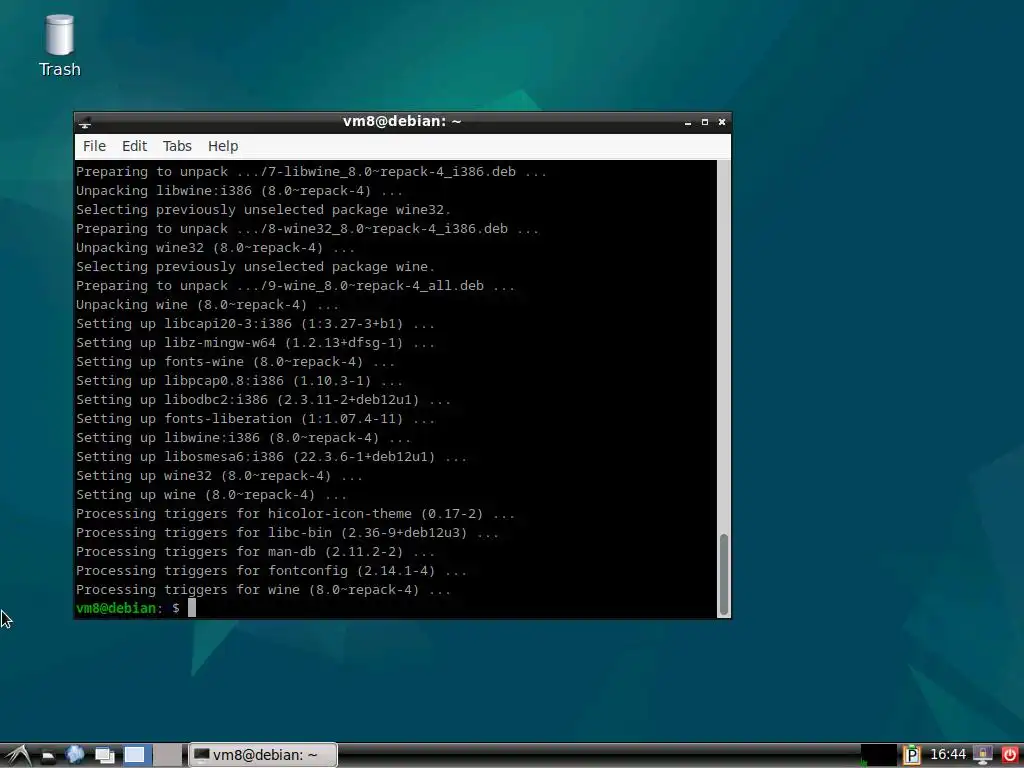This screenshot has width=1024, height=768.
Task: Launch the file manager from the panel
Action: pyautogui.click(x=48, y=756)
